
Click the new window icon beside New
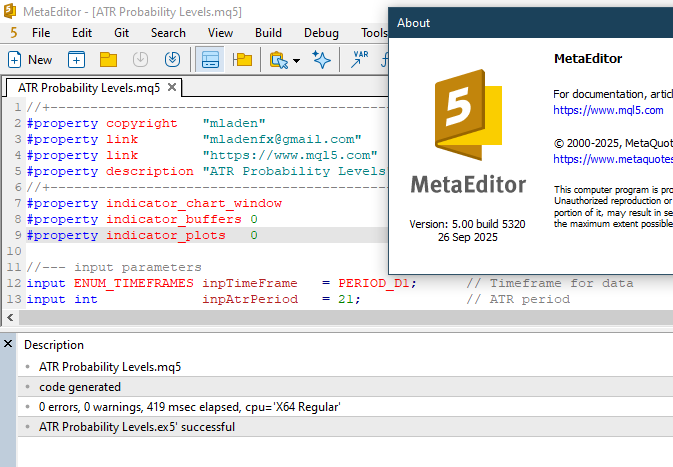click(76, 60)
